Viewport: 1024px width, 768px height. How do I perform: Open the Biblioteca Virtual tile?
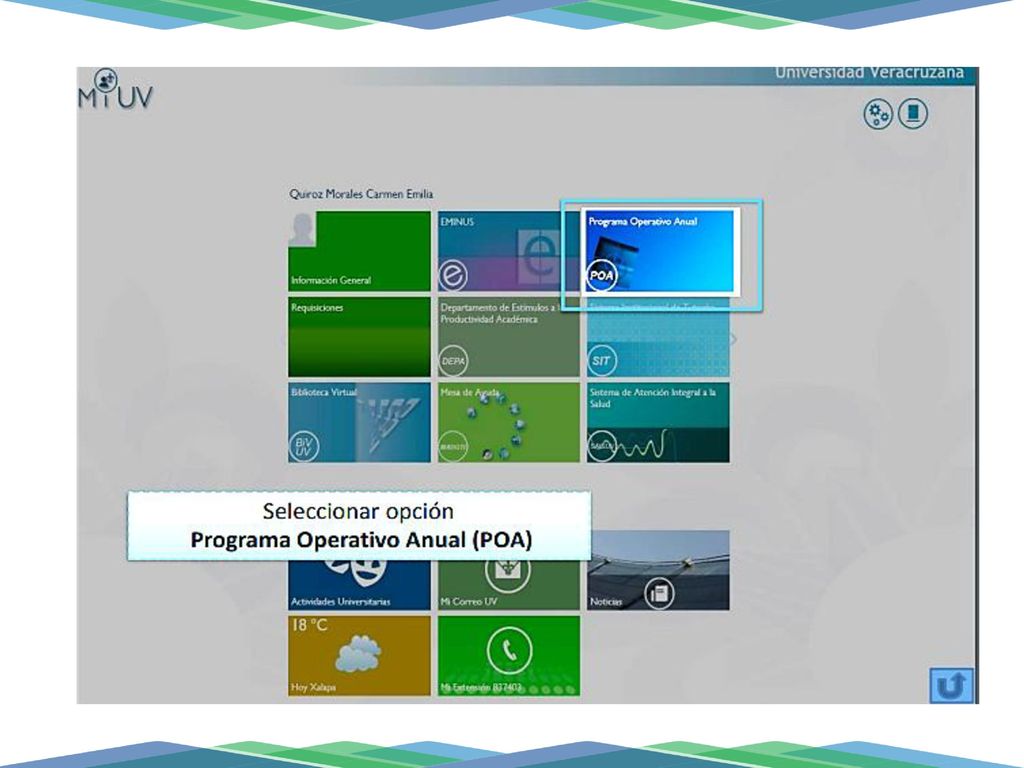[359, 423]
